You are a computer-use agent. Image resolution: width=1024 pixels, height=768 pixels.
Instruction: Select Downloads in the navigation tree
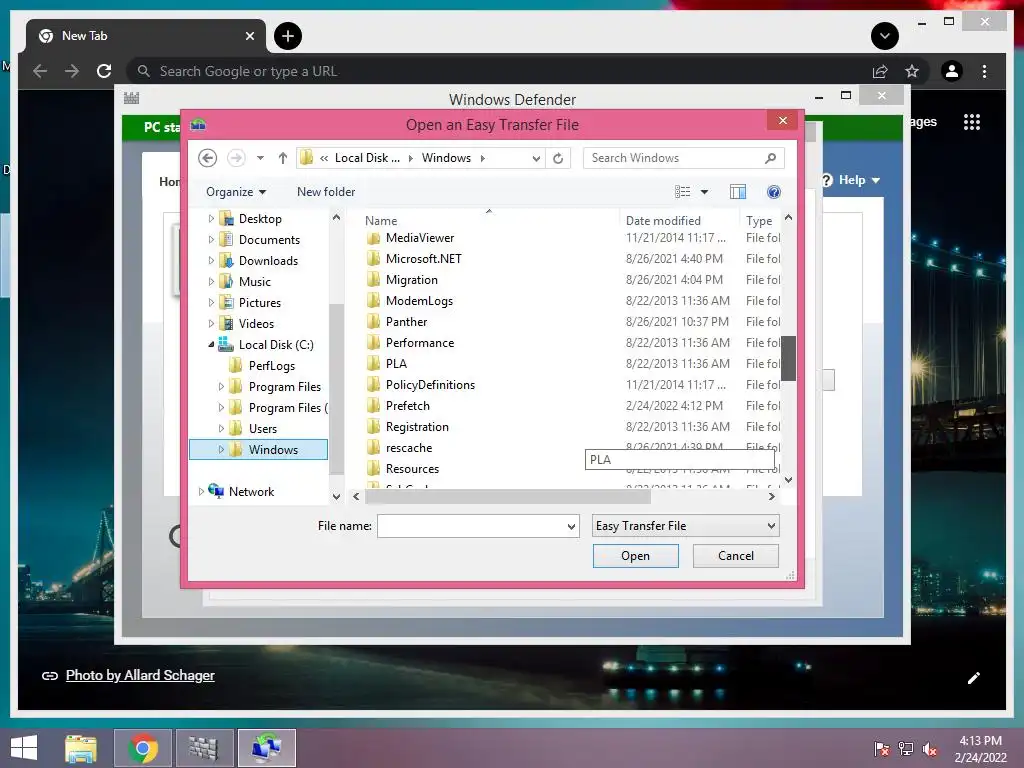268,261
